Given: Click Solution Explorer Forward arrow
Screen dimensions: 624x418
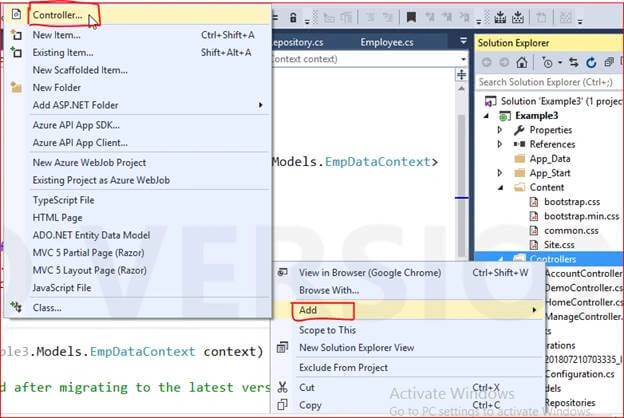Looking at the screenshot, I should click(504, 63).
